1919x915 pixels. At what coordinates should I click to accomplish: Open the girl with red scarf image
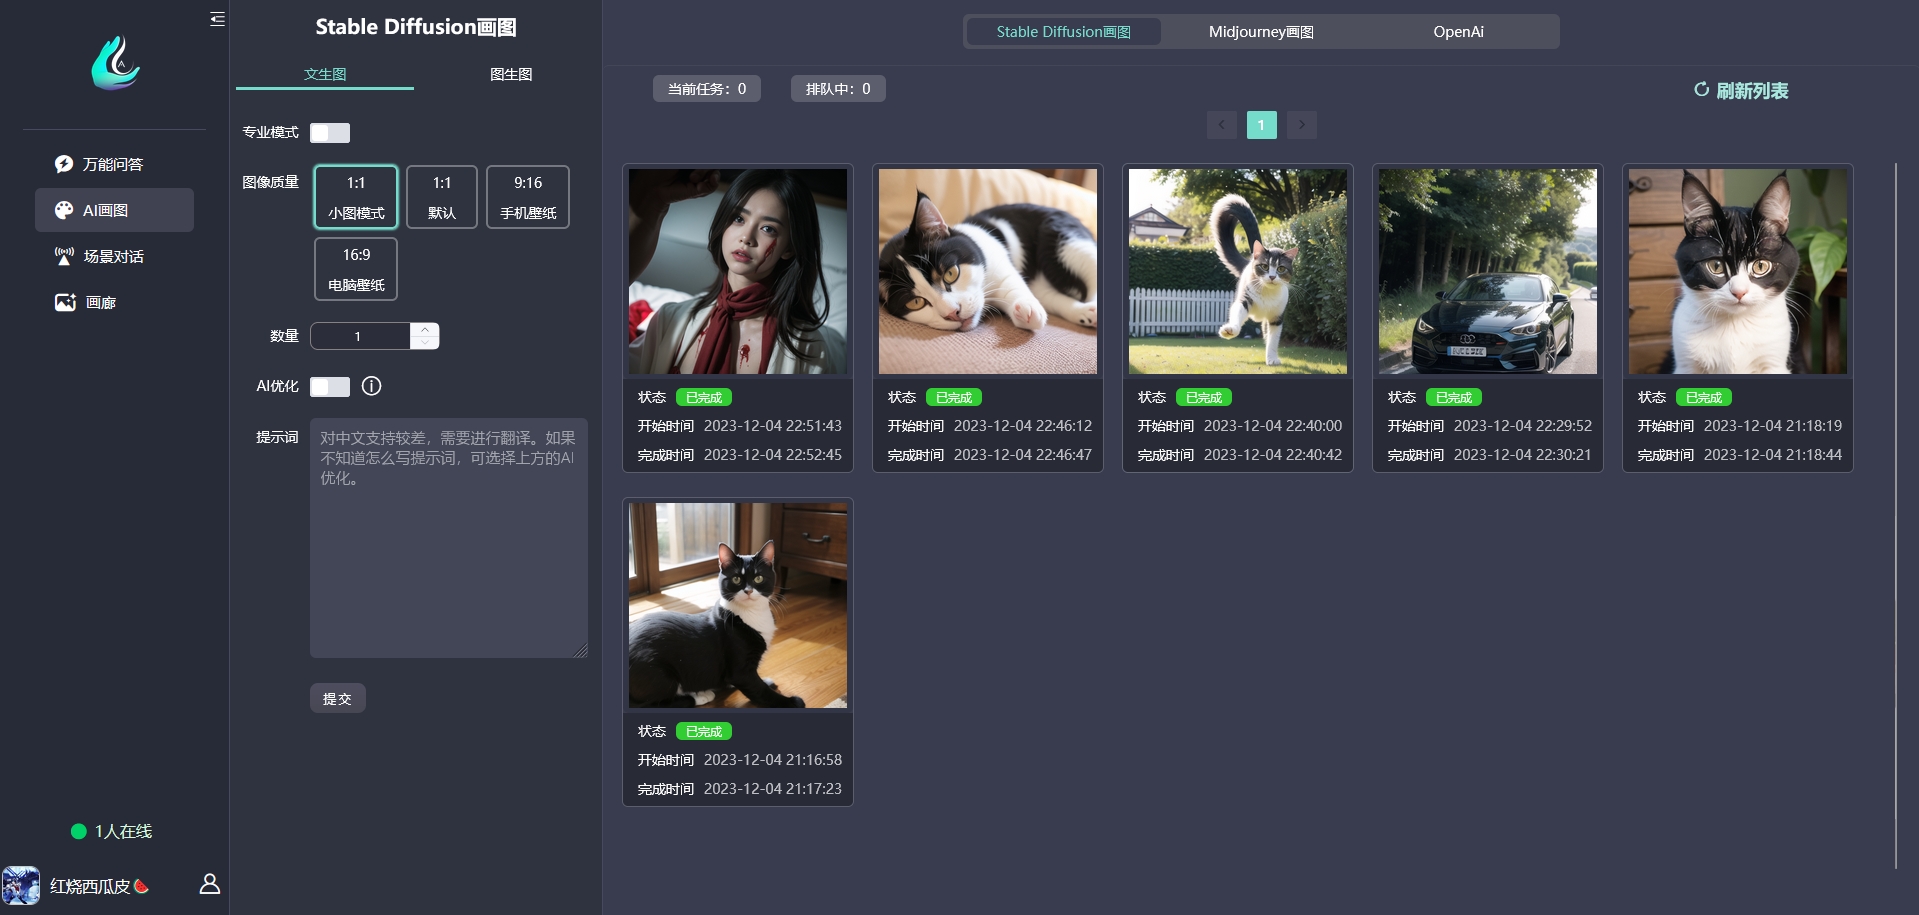(738, 271)
